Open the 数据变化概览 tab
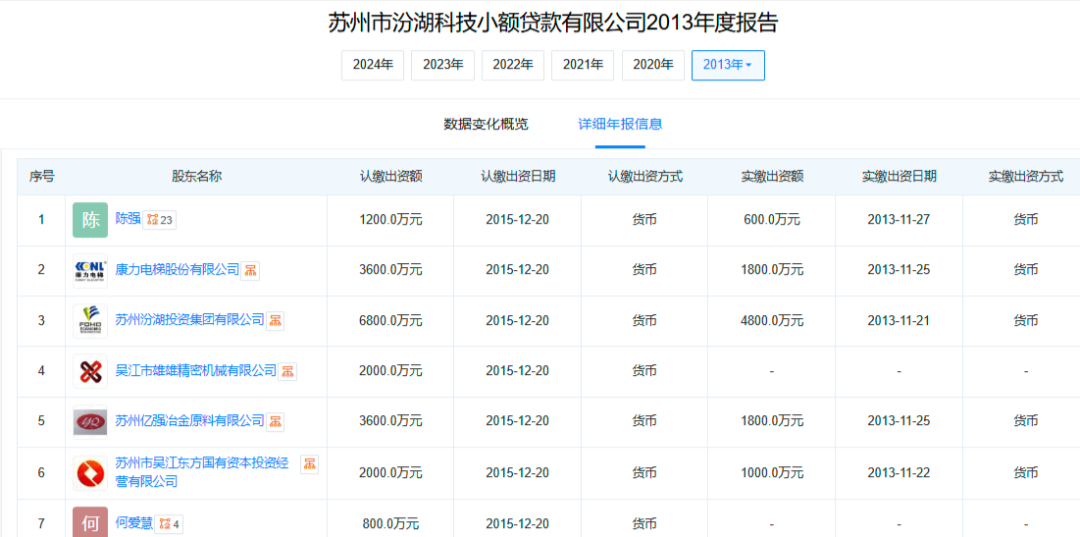Screen dimensions: 1080x537 [486, 125]
